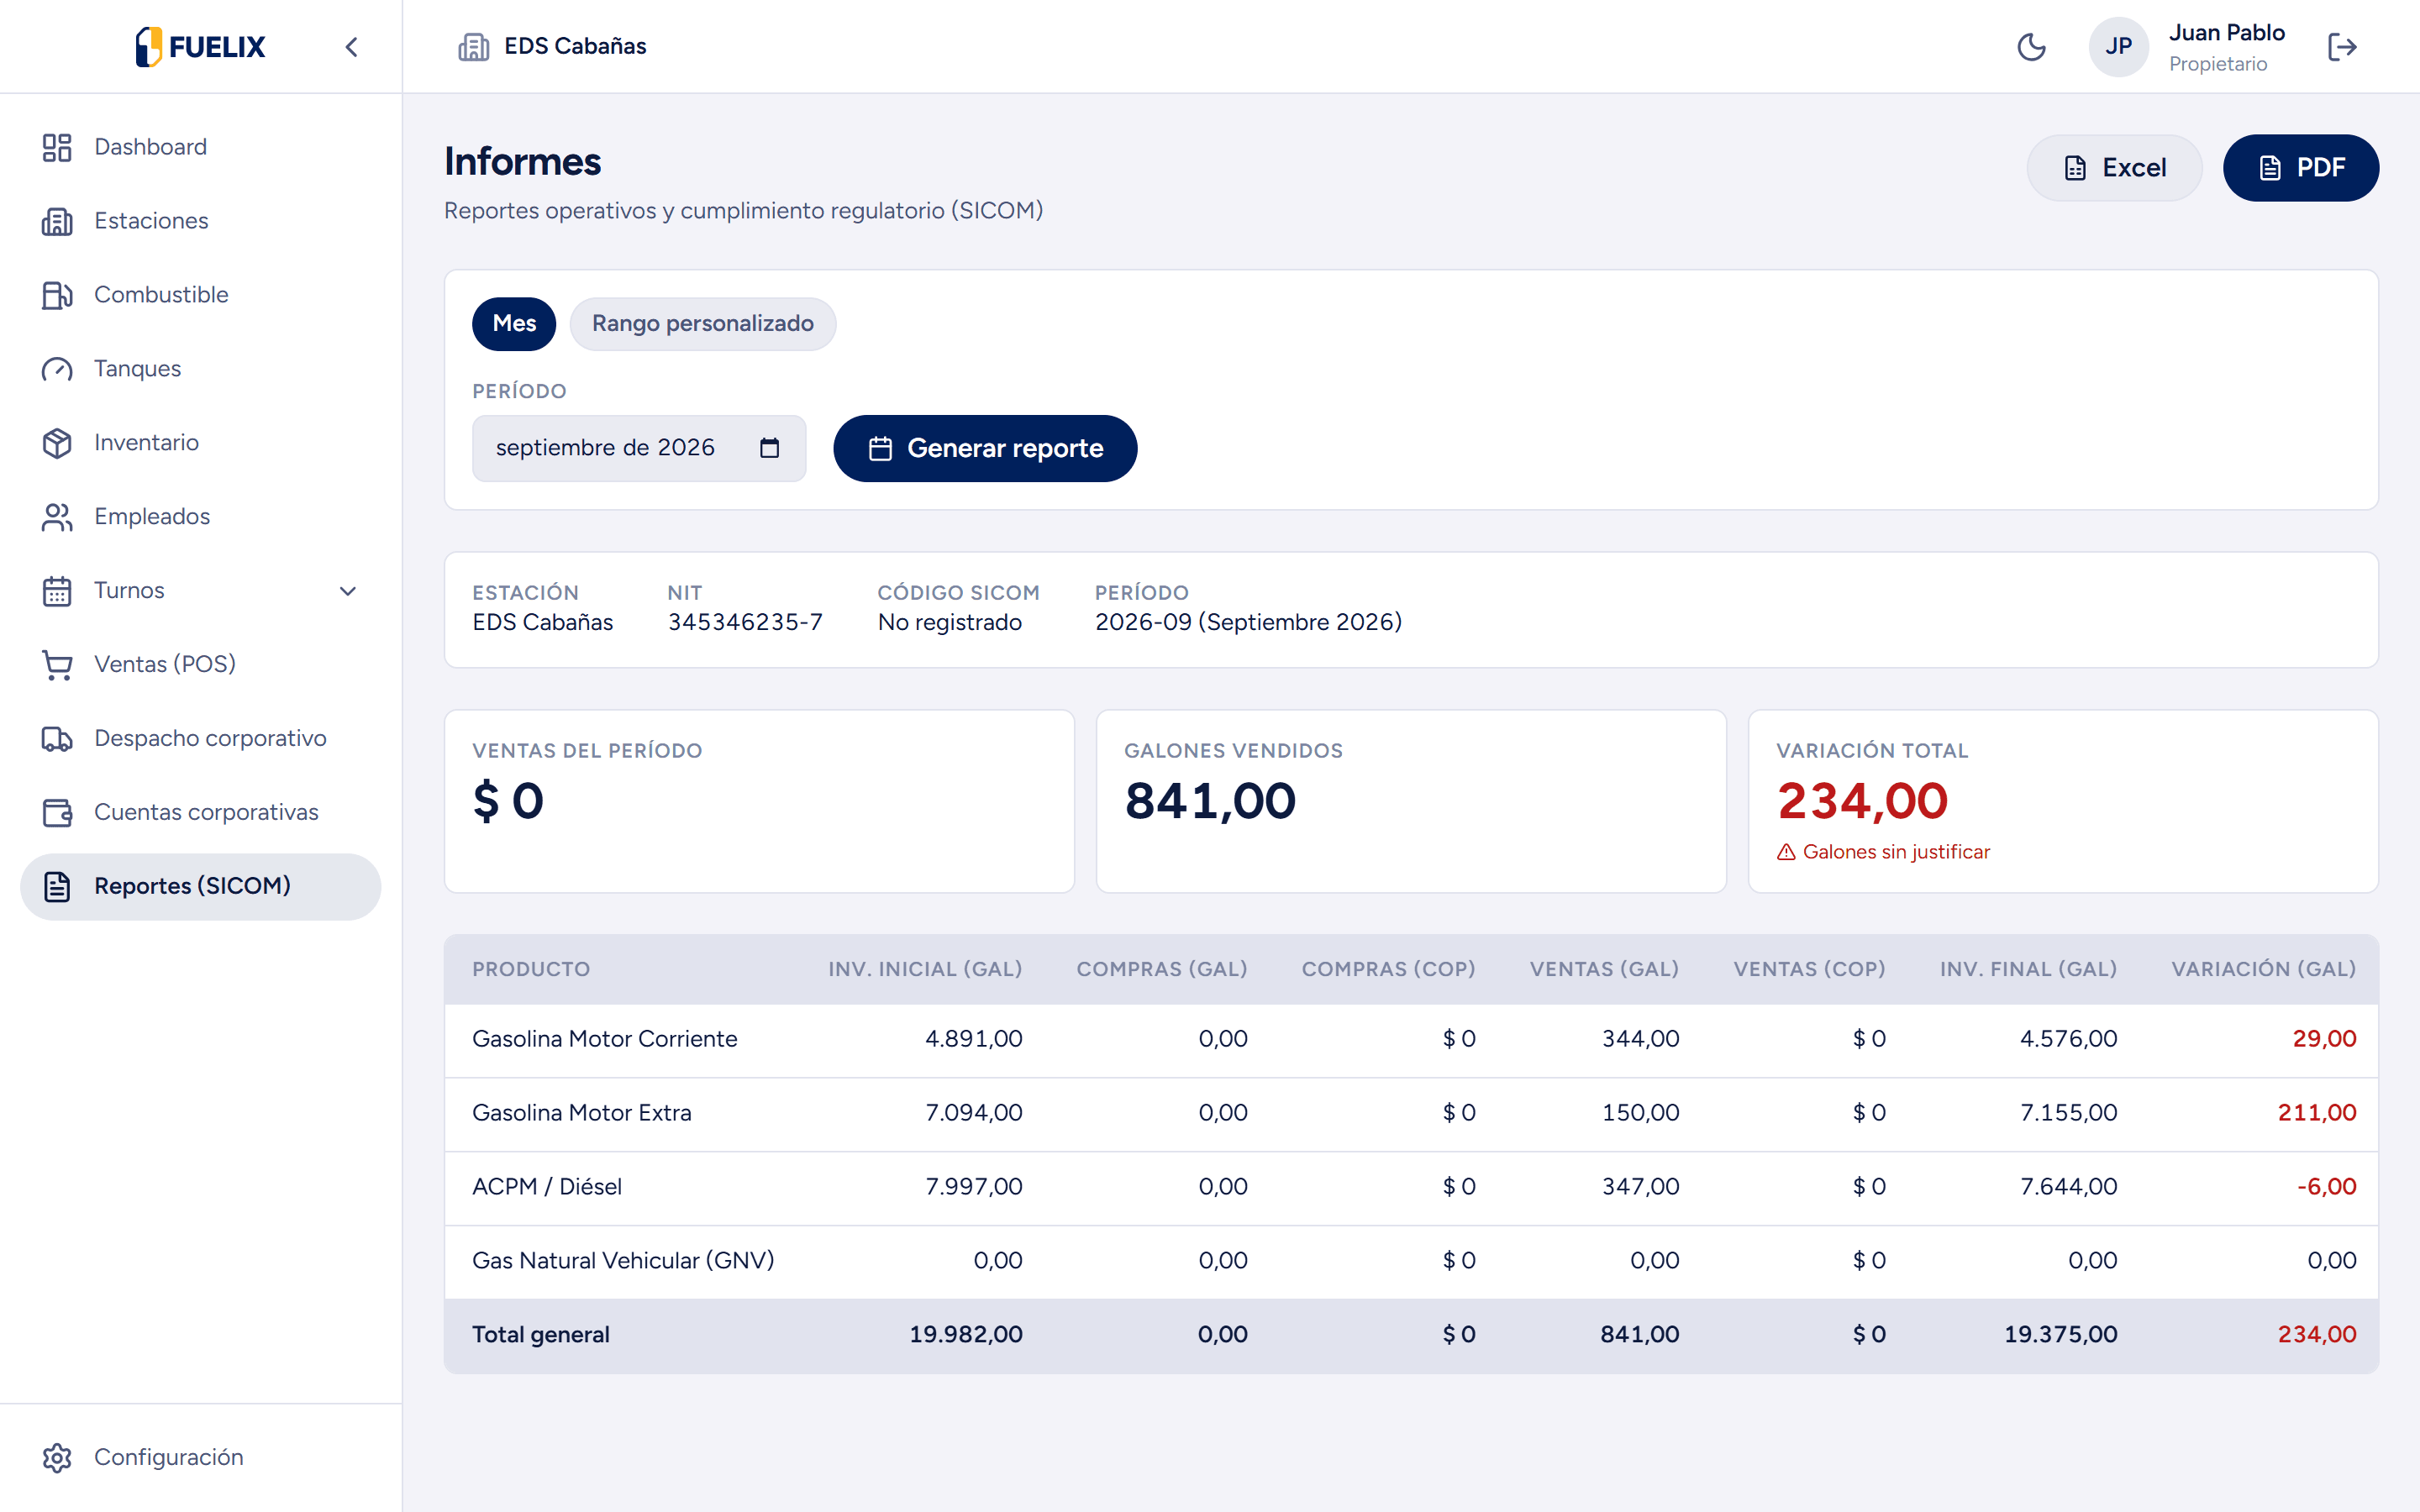Click the Configuración gear icon
The width and height of the screenshot is (2420, 1512).
(57, 1458)
